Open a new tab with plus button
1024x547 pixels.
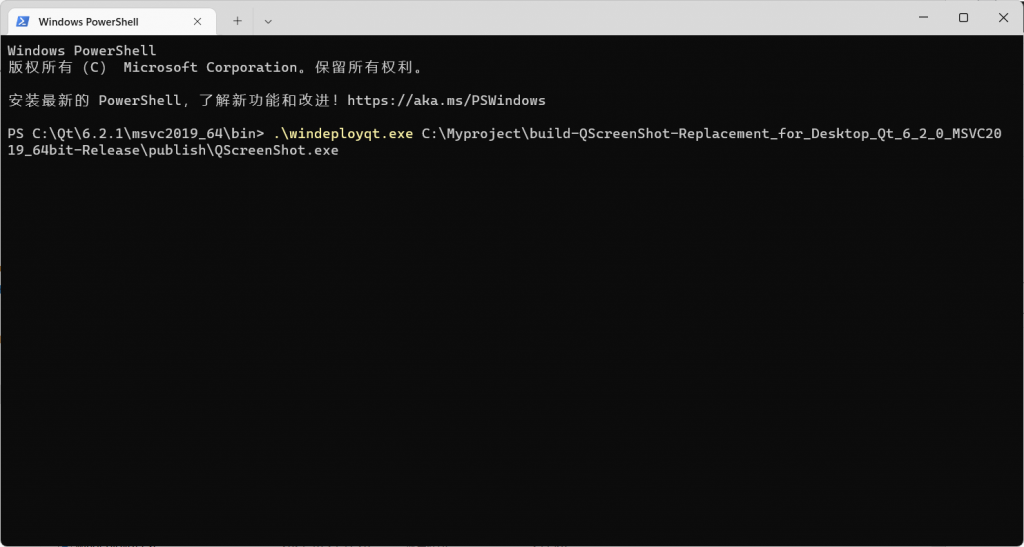point(237,20)
